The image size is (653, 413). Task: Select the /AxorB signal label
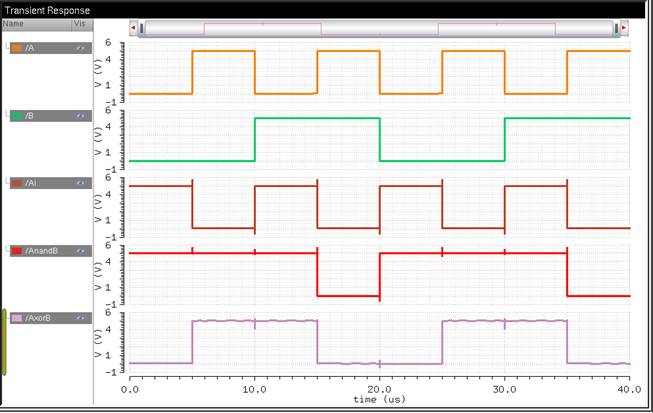point(38,318)
